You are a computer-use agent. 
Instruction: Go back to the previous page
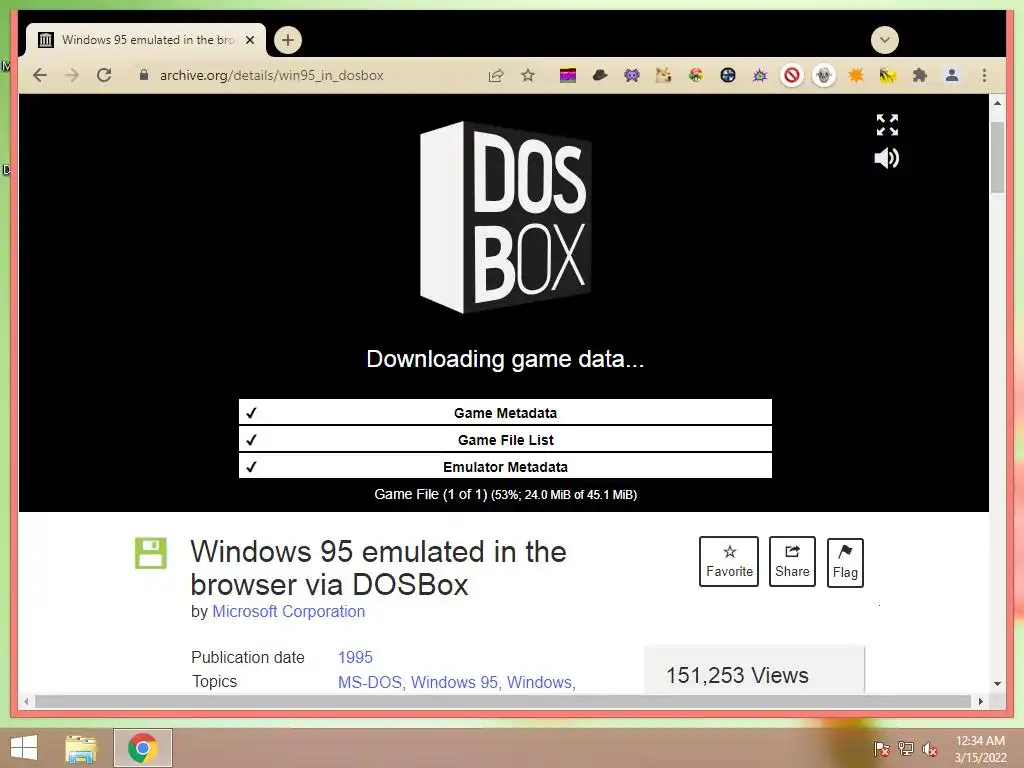pos(40,75)
